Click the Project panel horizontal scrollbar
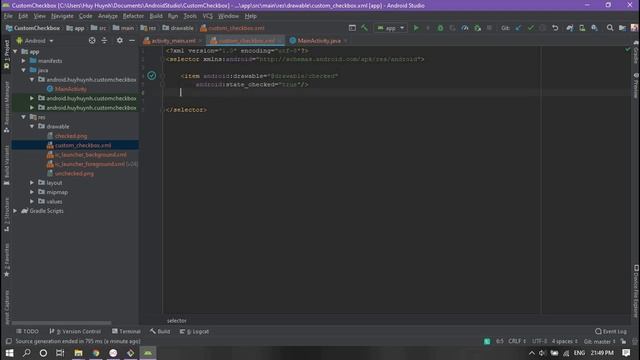 pos(61,323)
